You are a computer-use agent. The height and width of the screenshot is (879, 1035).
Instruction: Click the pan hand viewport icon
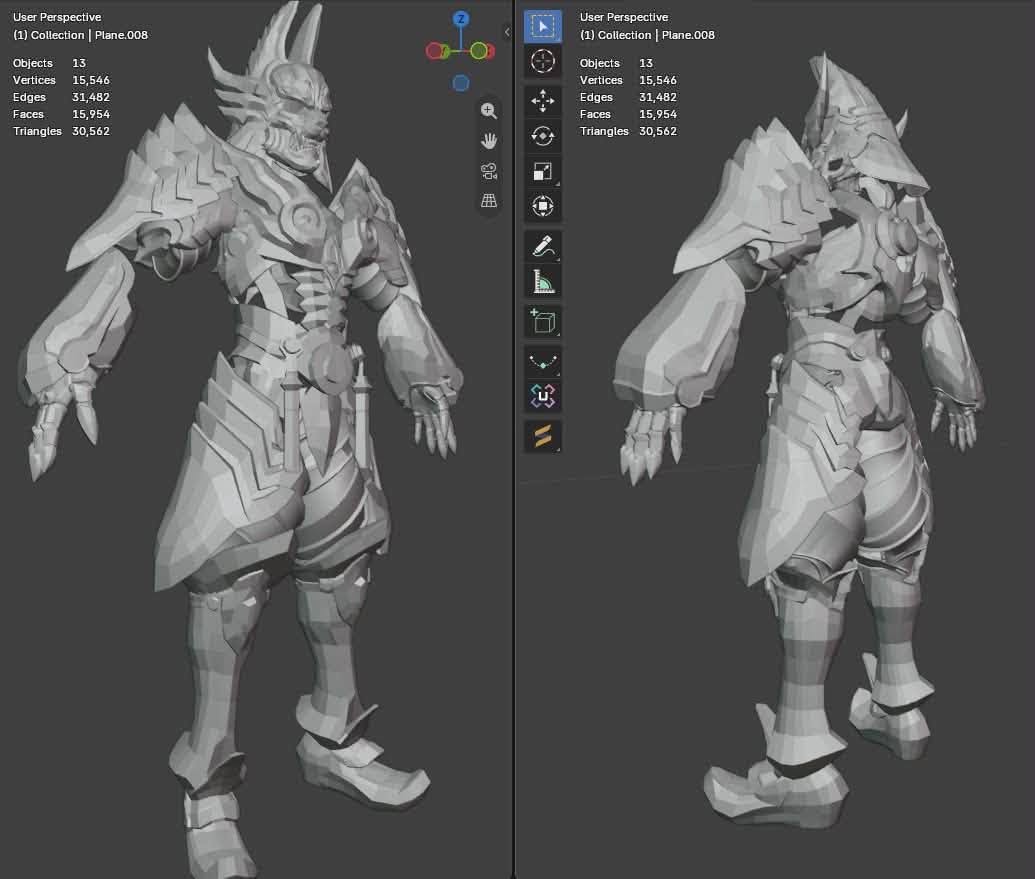(488, 141)
